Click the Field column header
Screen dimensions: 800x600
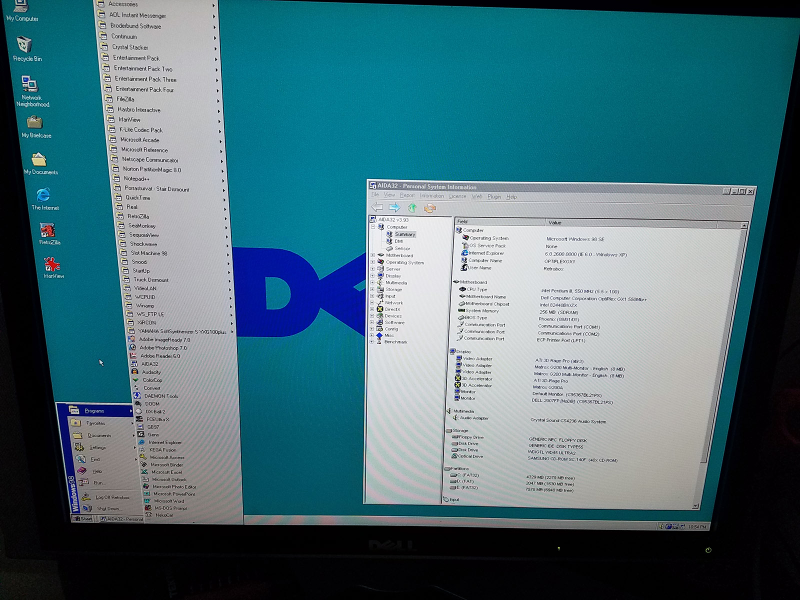click(x=499, y=221)
